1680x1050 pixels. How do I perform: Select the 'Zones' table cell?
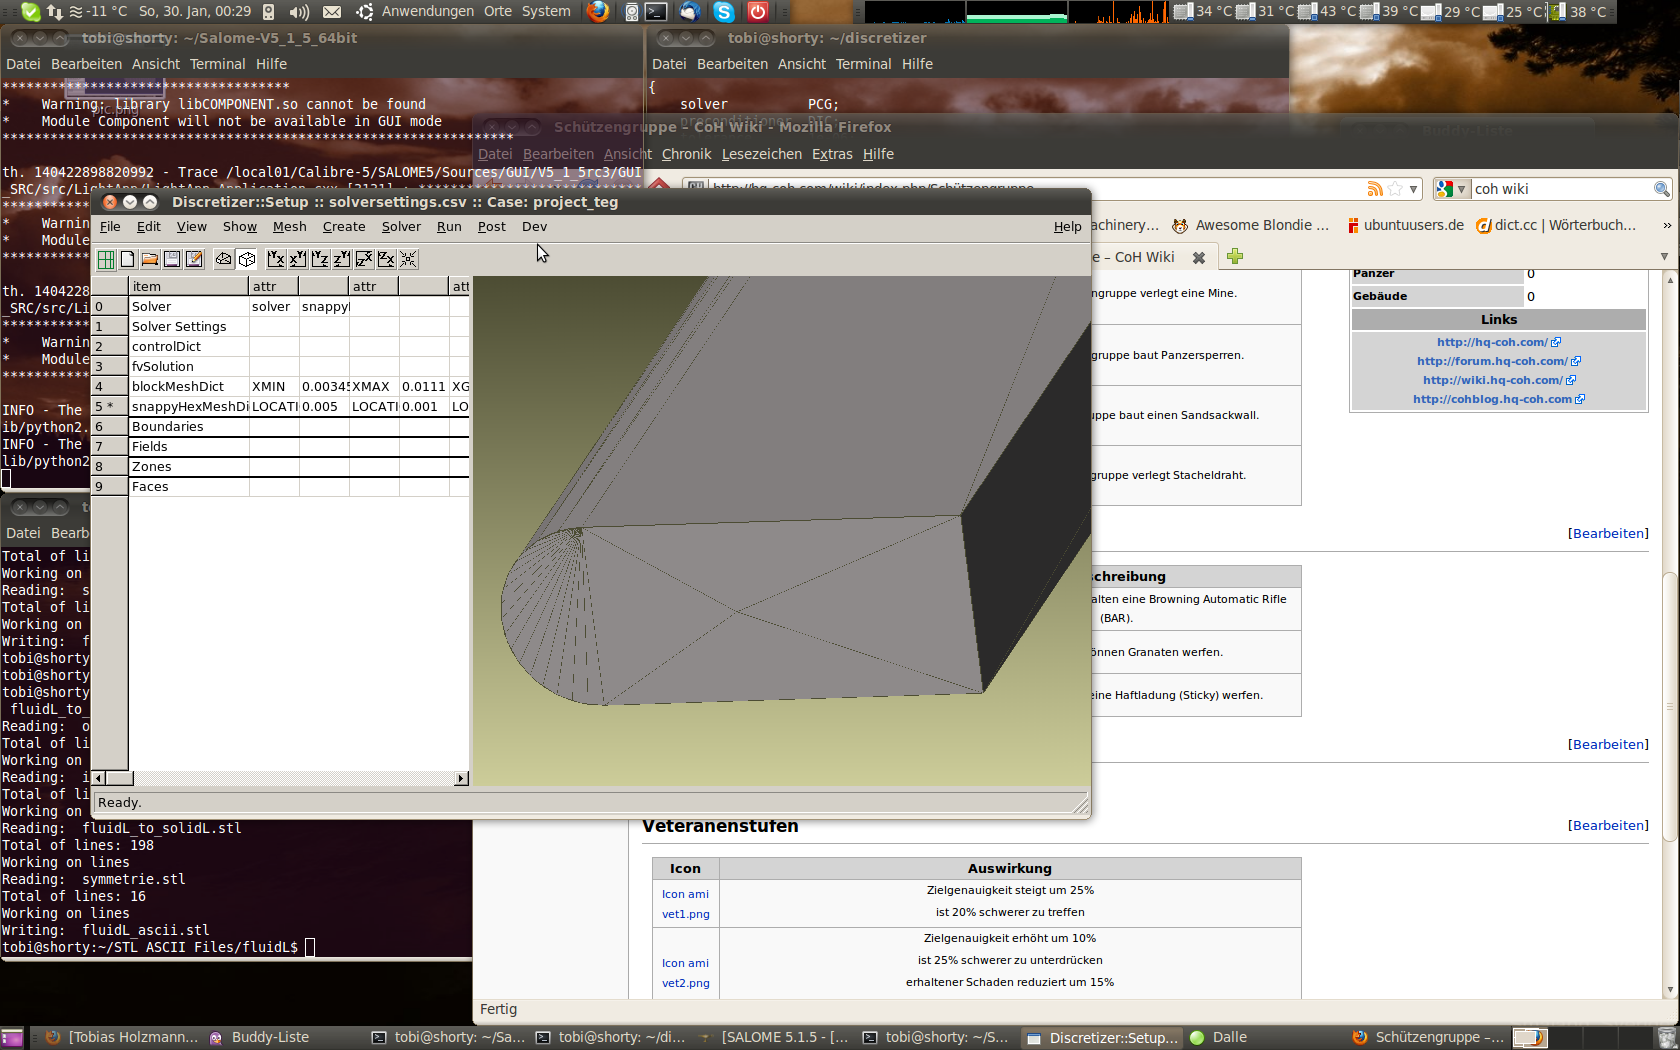pos(189,467)
